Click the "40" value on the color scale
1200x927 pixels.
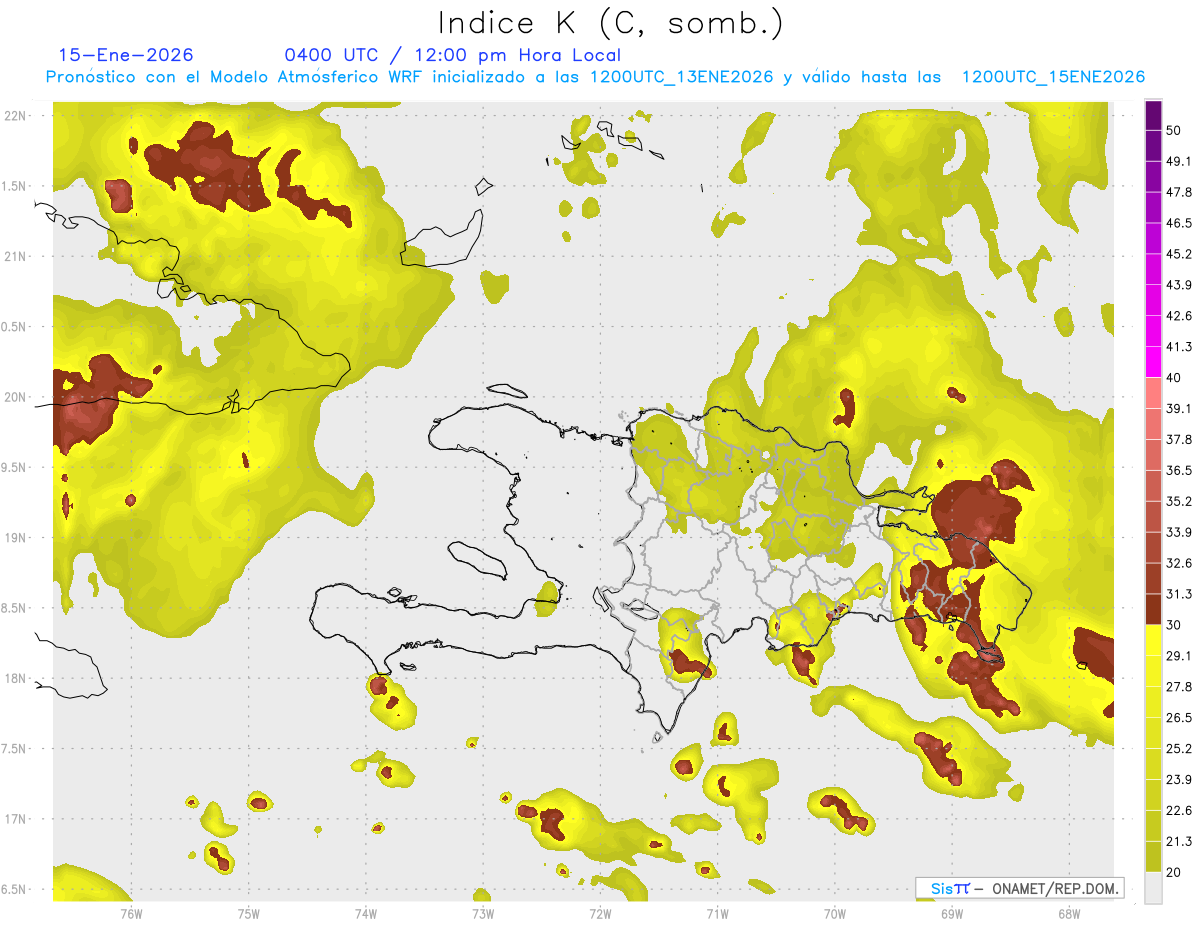pyautogui.click(x=1174, y=378)
